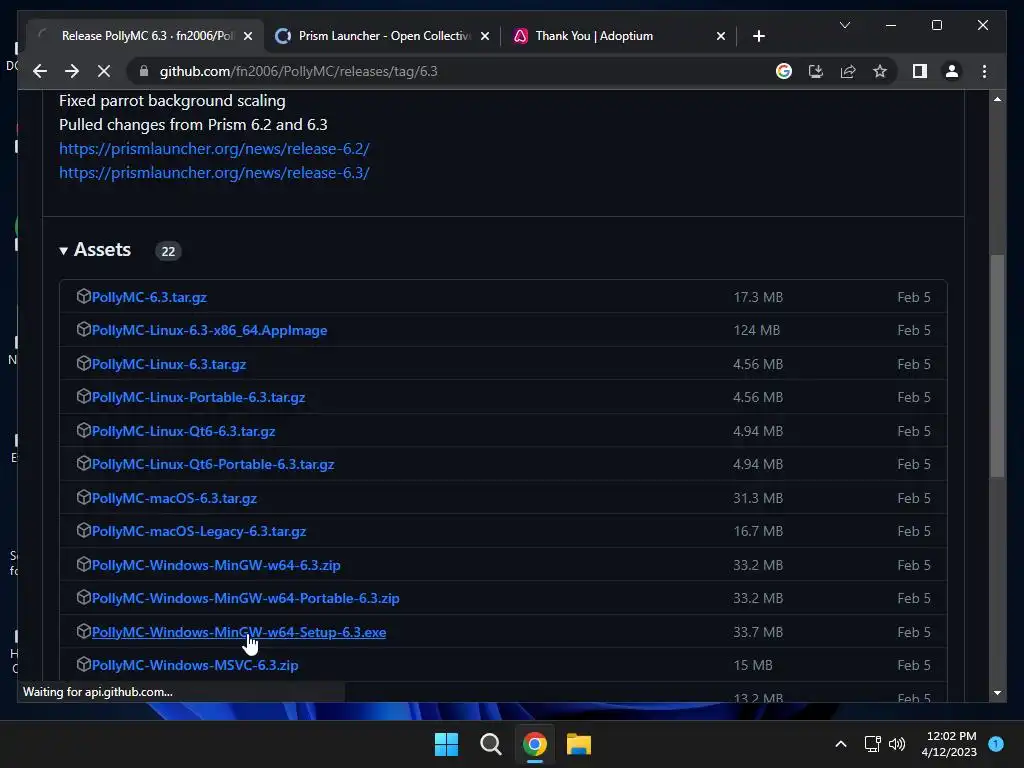The width and height of the screenshot is (1024, 768).
Task: Download PollyMC-Windows-MinGW-w64-6.3.zip
Action: point(216,565)
